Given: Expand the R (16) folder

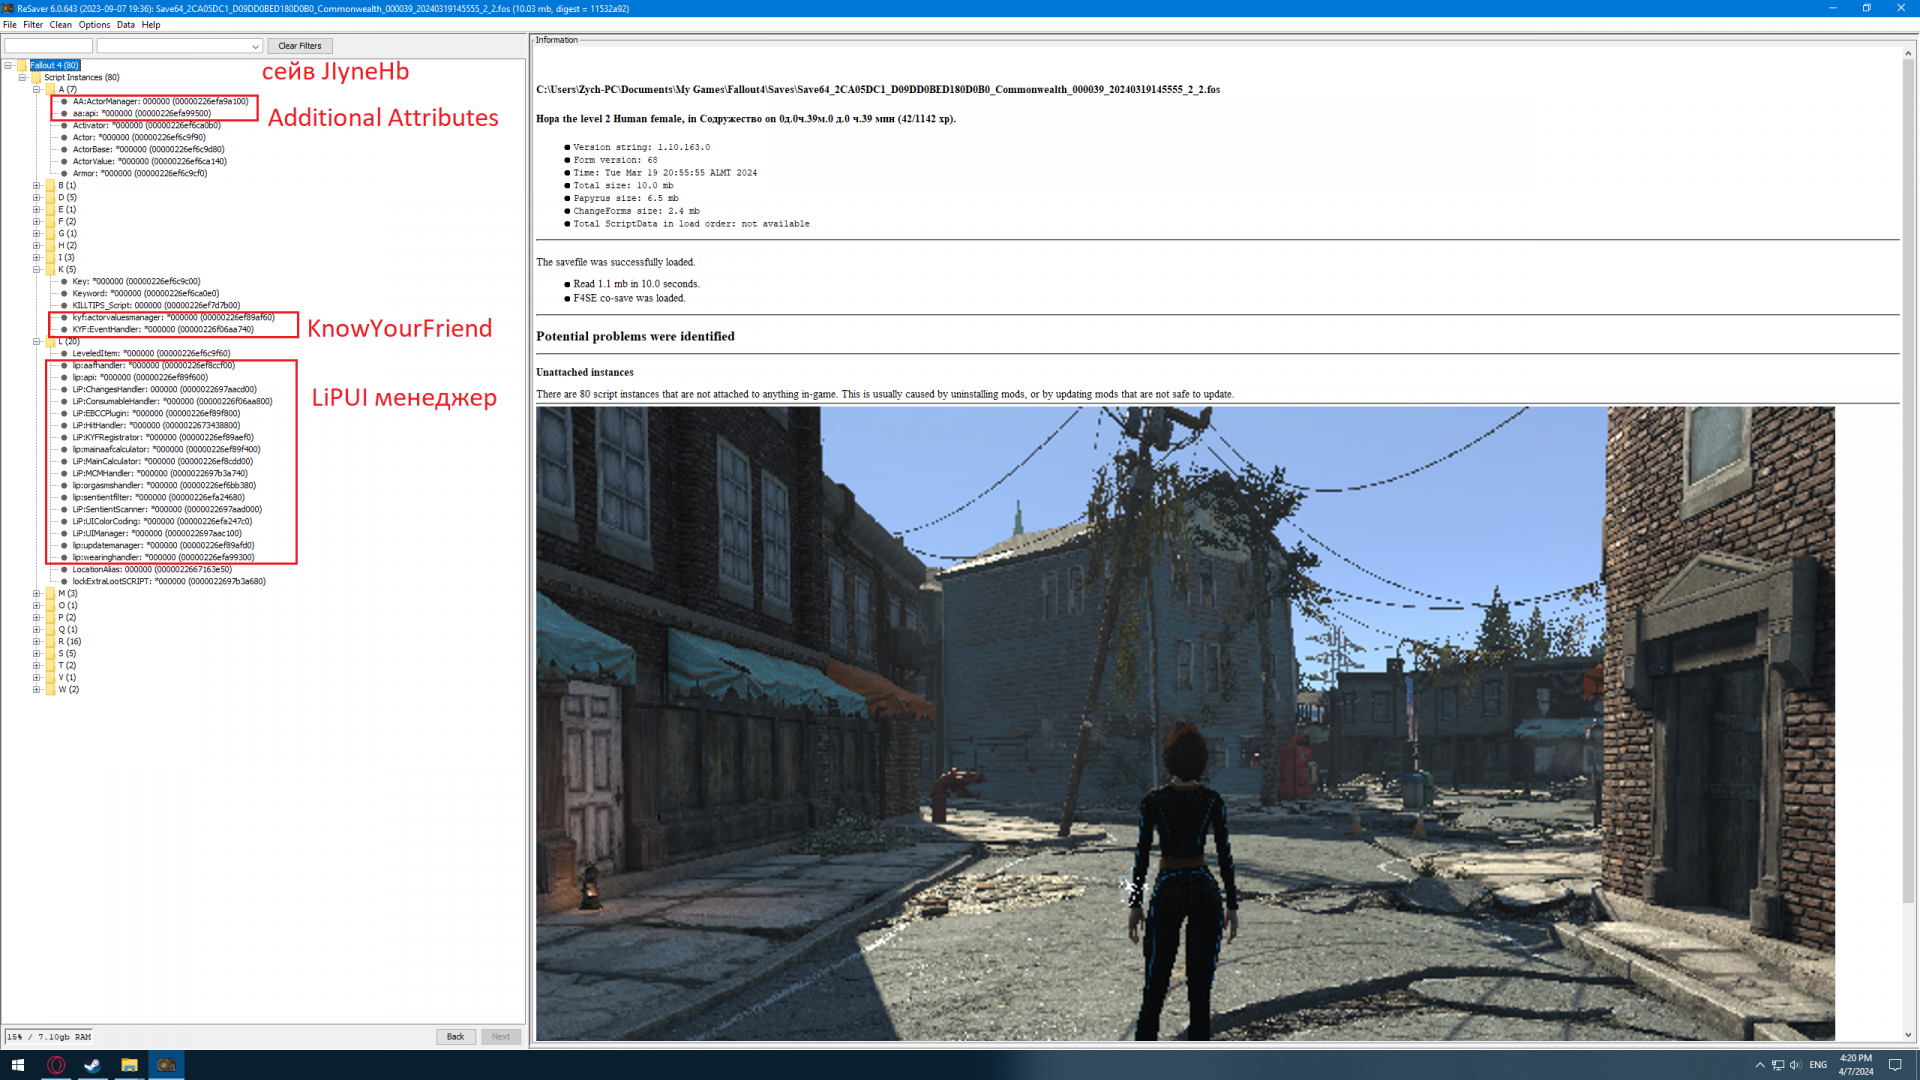Looking at the screenshot, I should [x=37, y=641].
